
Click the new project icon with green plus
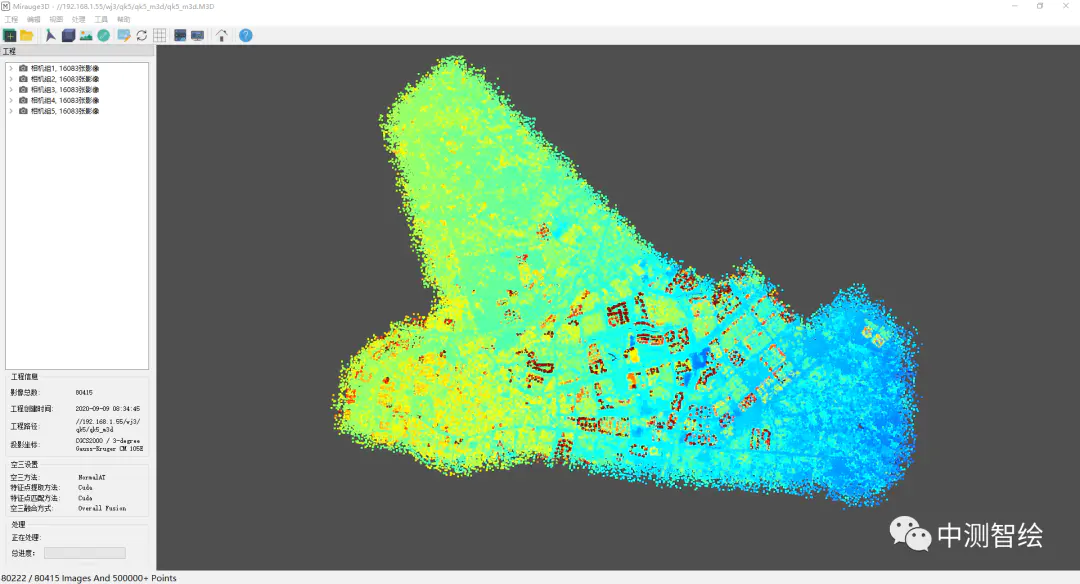click(x=10, y=35)
